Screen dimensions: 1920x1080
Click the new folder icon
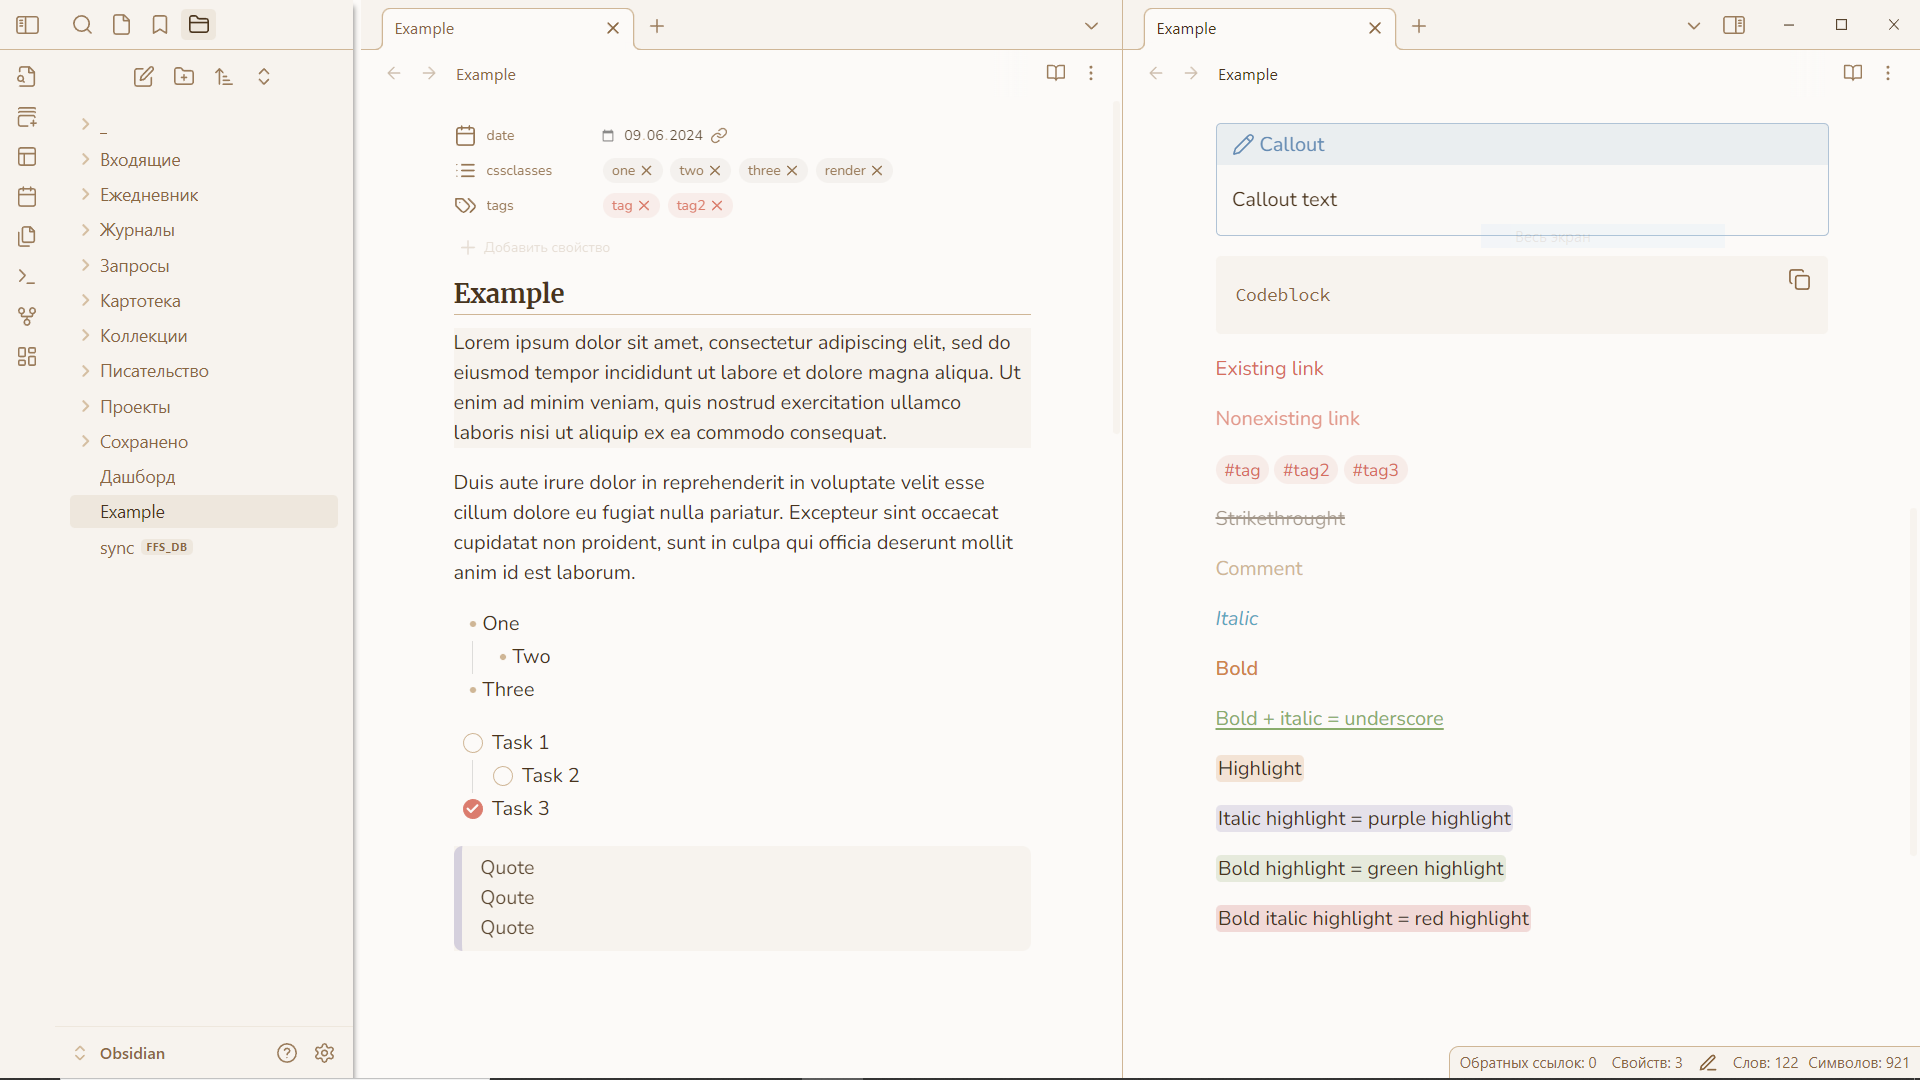coord(184,77)
